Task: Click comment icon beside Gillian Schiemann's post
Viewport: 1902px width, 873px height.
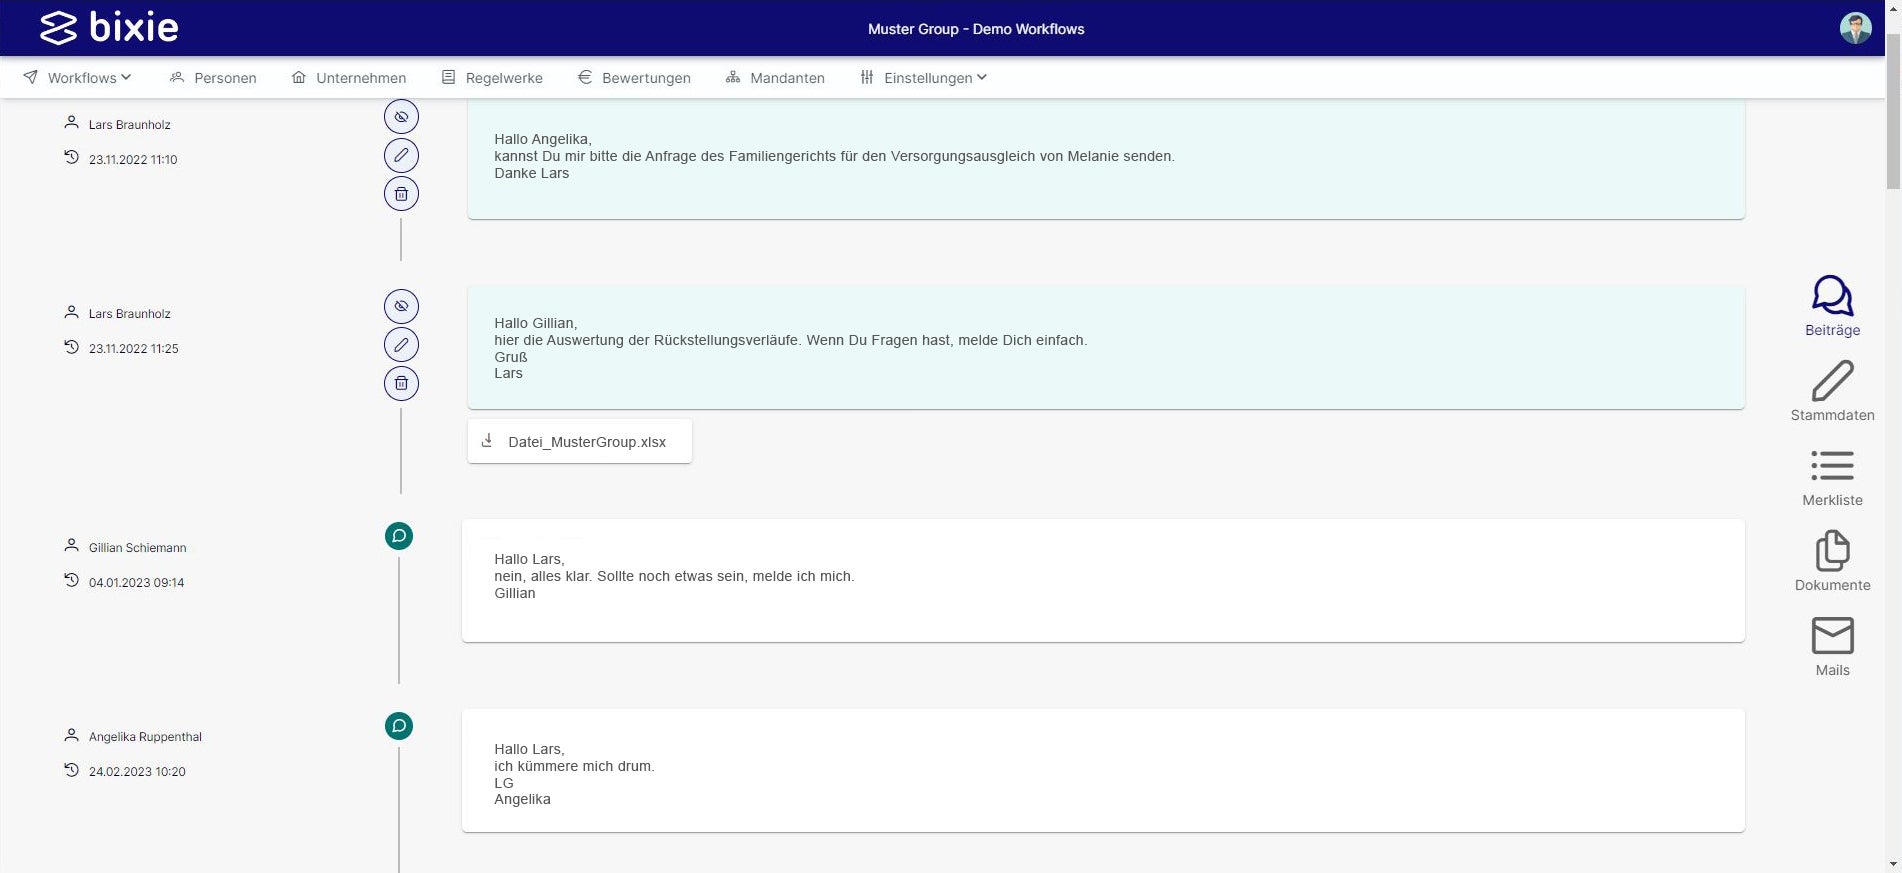Action: (399, 536)
